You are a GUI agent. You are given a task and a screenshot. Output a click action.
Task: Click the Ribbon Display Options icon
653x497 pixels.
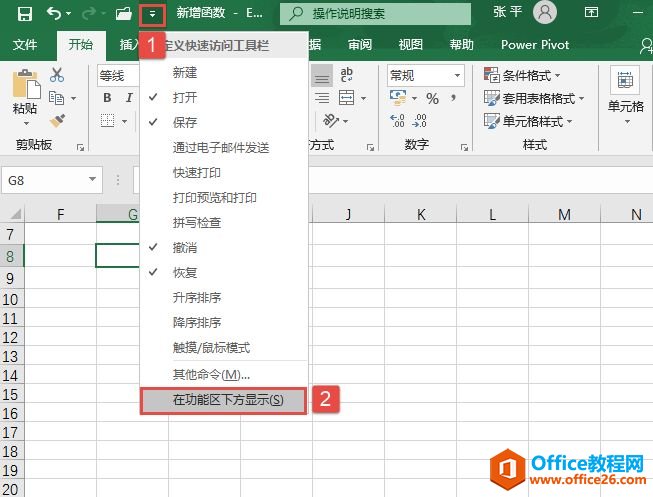pyautogui.click(x=591, y=12)
